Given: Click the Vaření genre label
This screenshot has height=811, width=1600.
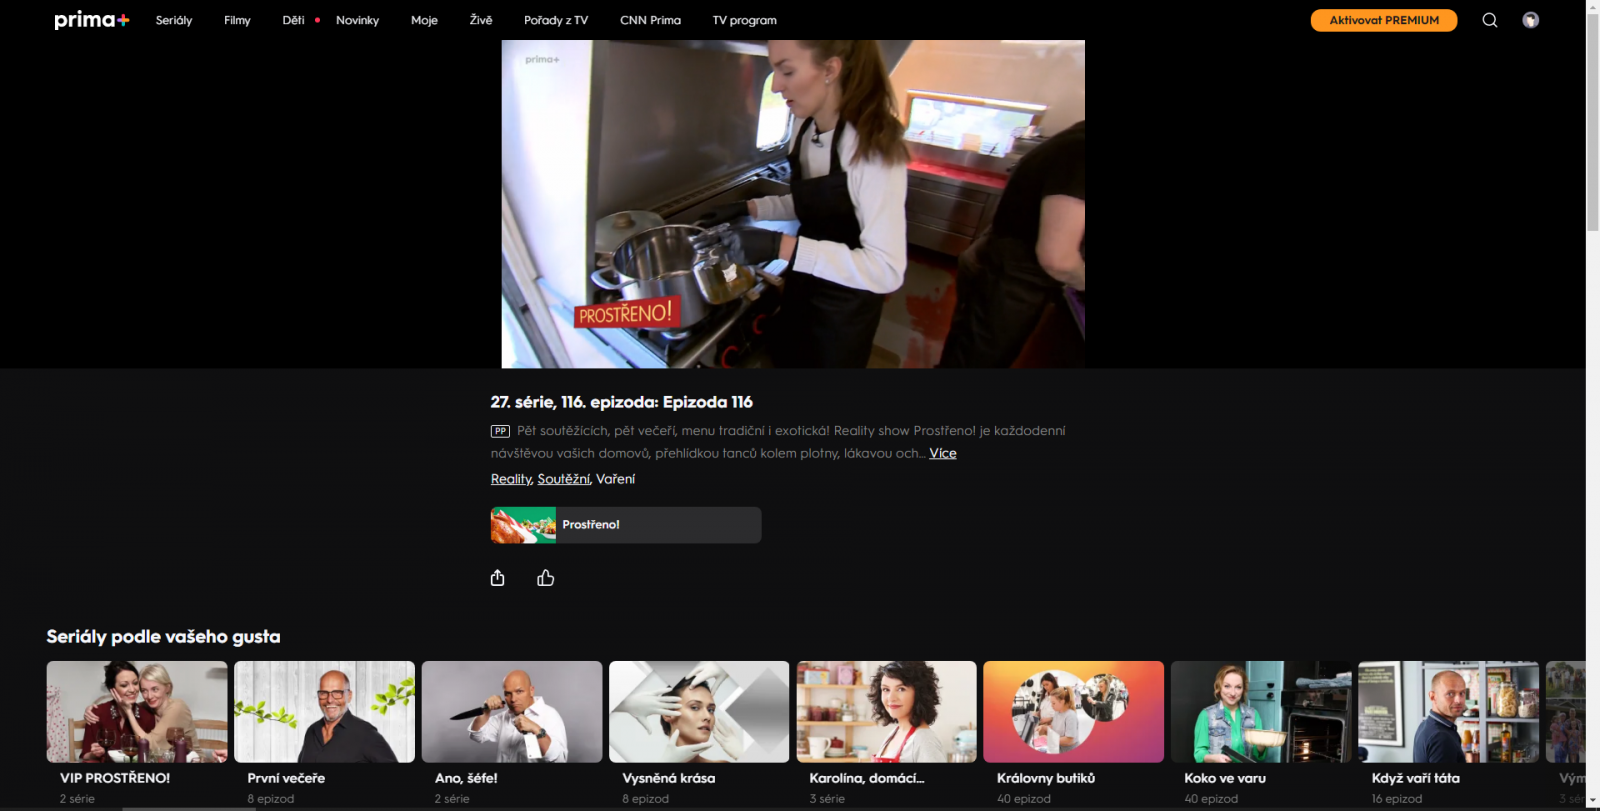Looking at the screenshot, I should pos(616,479).
